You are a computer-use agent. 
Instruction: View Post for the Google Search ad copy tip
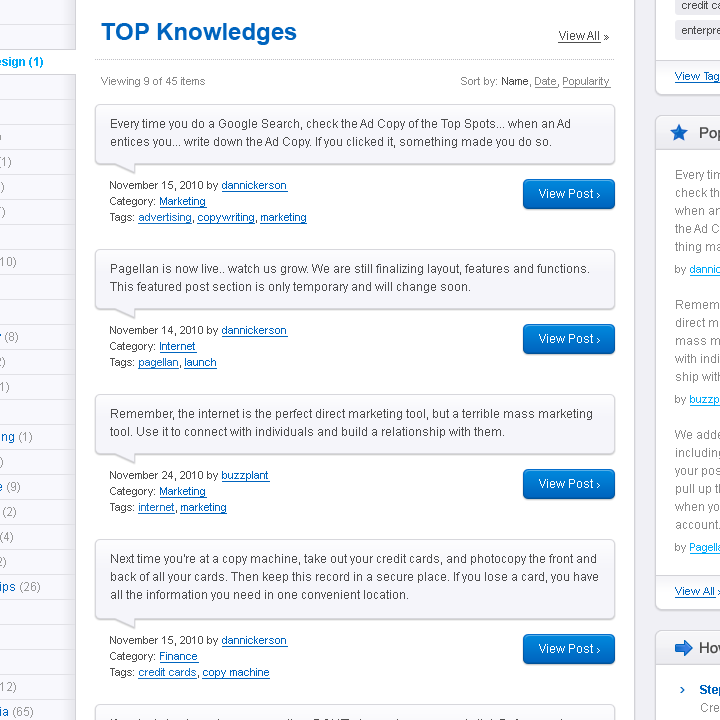coord(568,194)
